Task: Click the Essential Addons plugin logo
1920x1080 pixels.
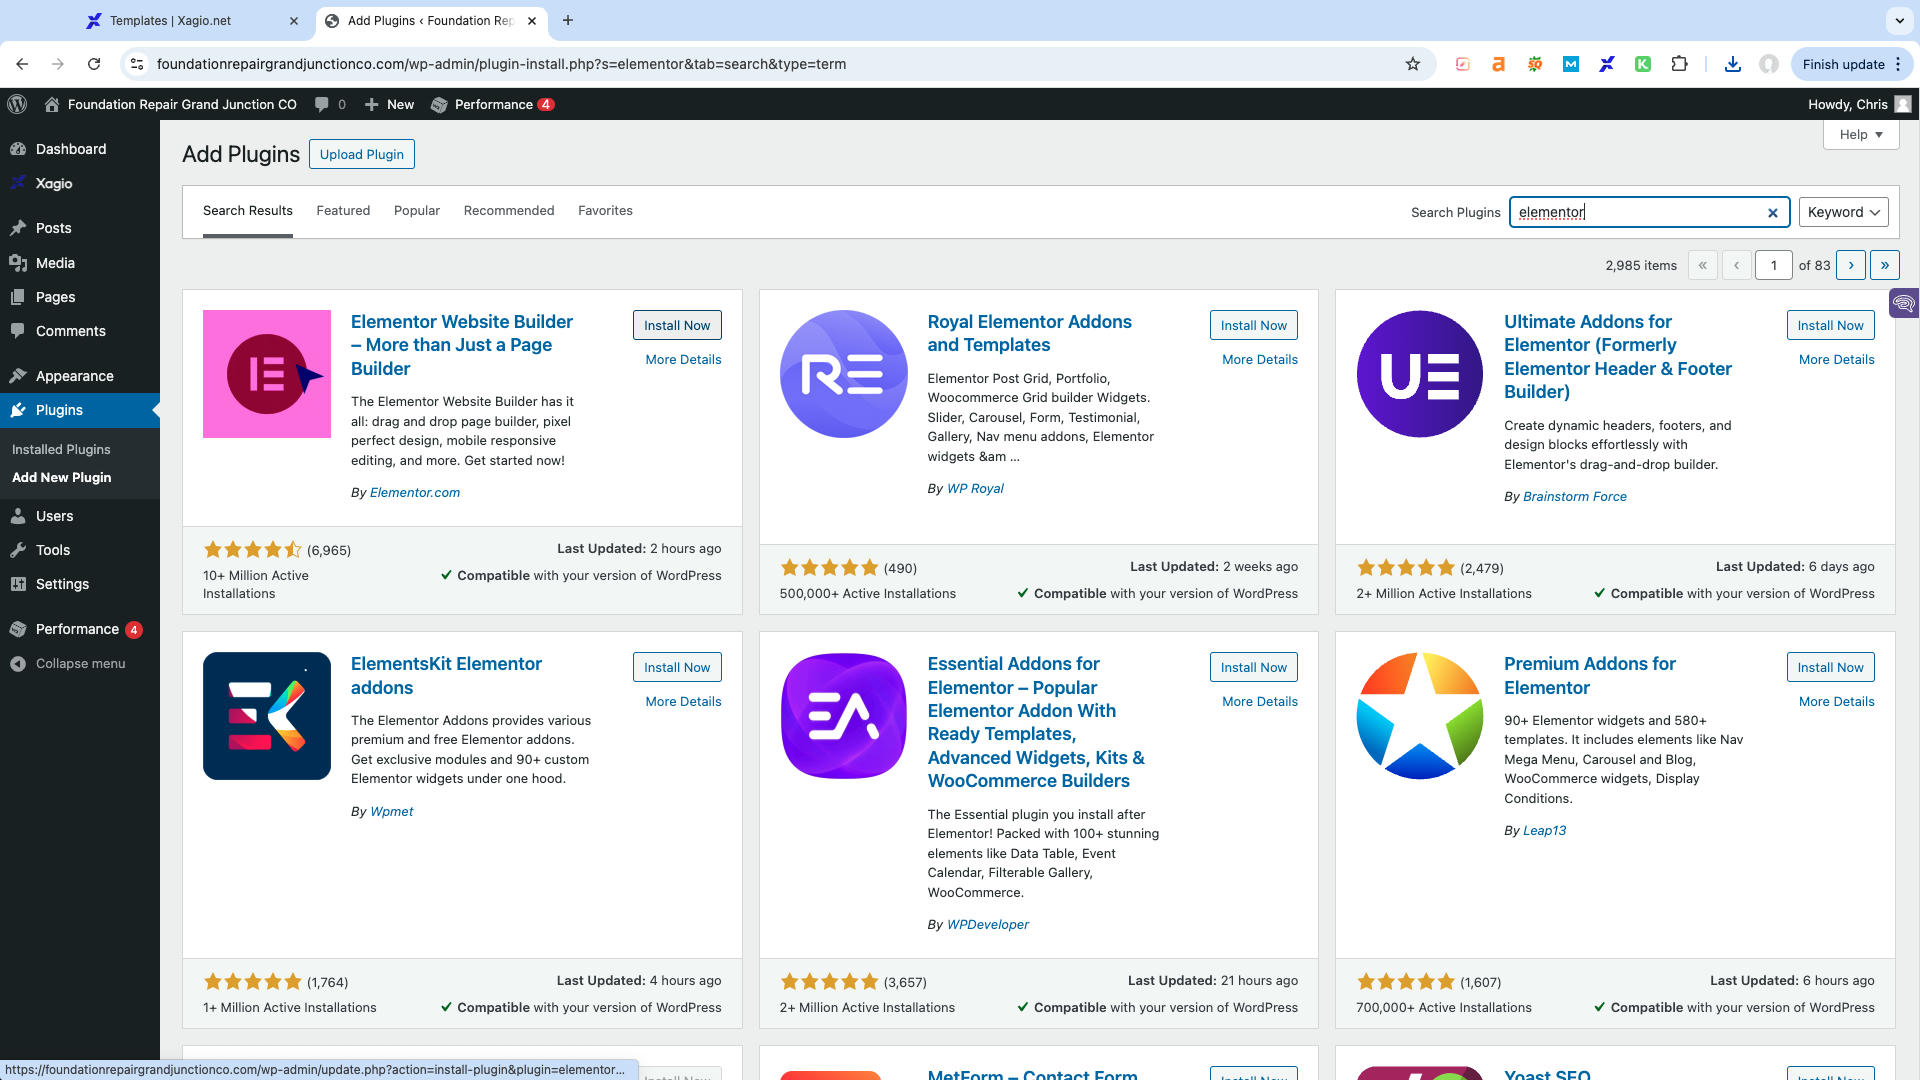Action: (x=844, y=716)
